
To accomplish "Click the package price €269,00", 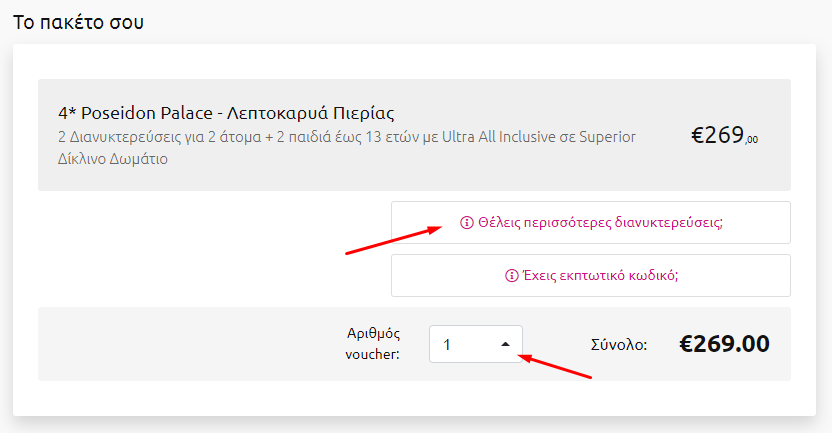I will click(724, 135).
